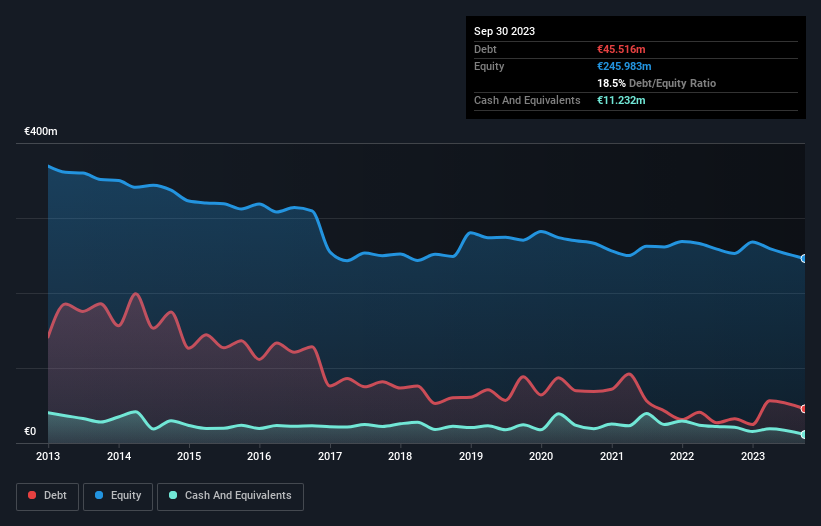The image size is (821, 526).
Task: Click the €0 y-axis label
Action: 30,431
